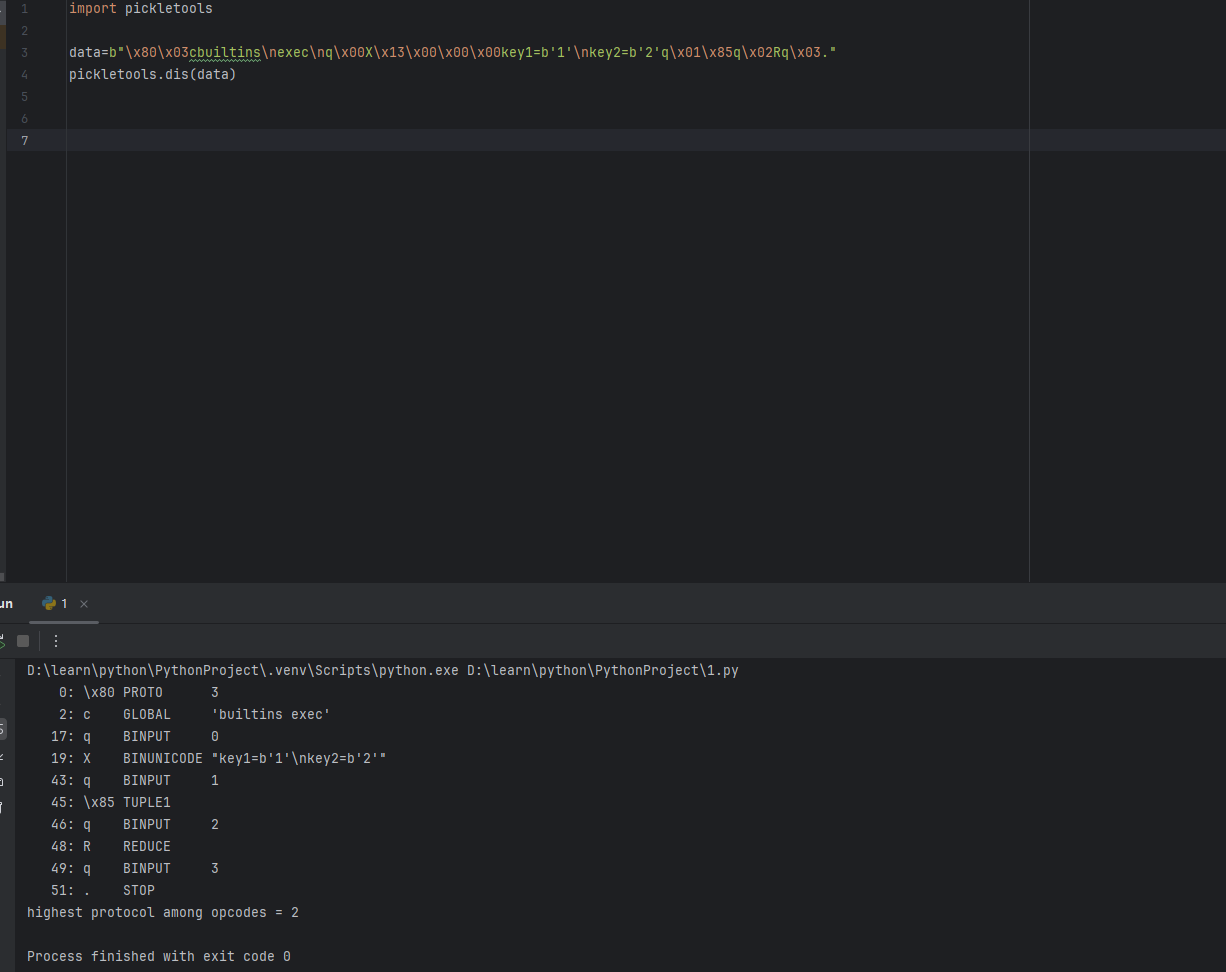
Task: Click the STOP output row
Action: (x=103, y=890)
